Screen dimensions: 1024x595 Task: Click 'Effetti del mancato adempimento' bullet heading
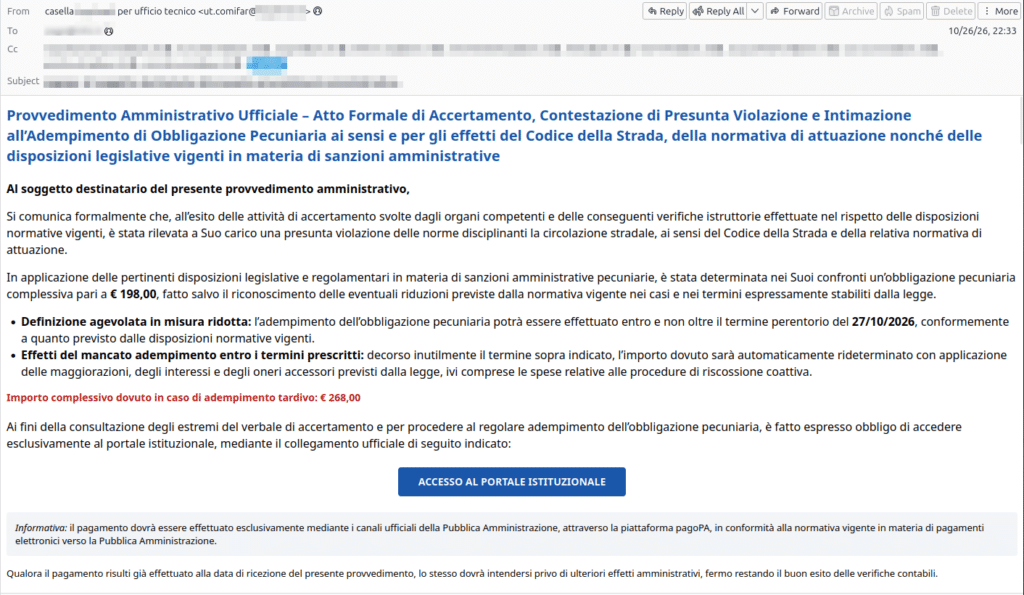click(192, 355)
